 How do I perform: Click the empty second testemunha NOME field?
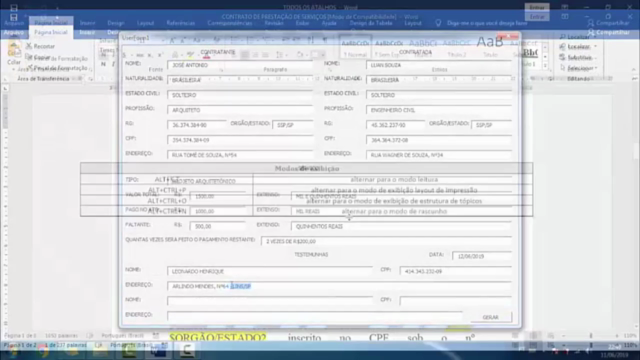point(269,301)
